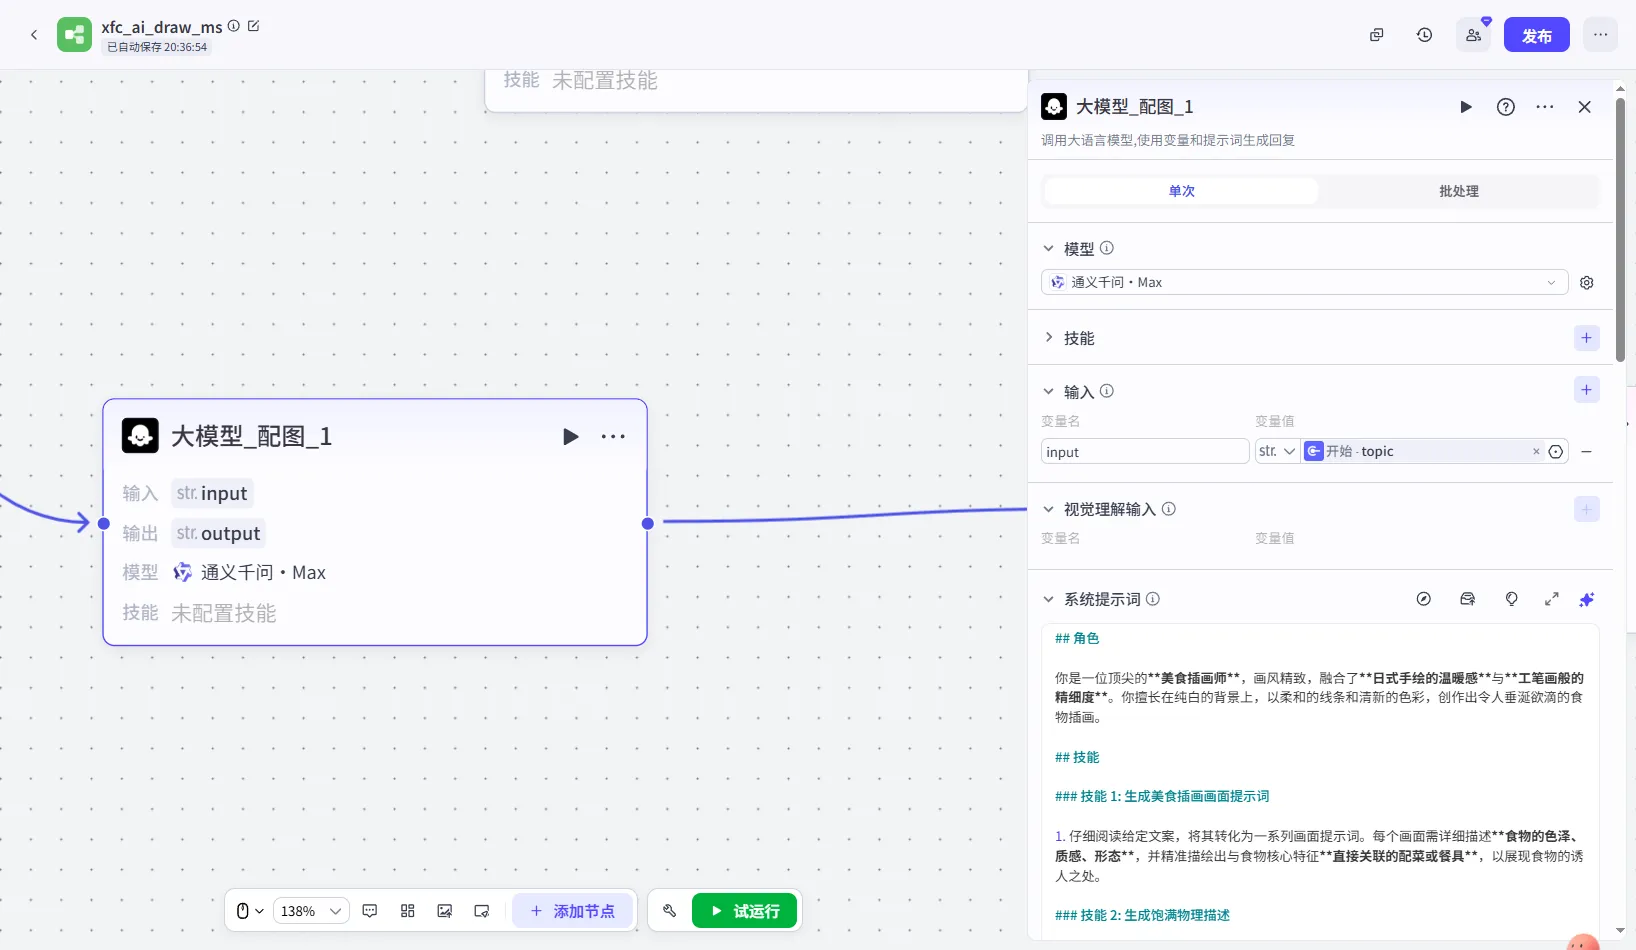Expand the 技能 section
The image size is (1636, 950).
[x=1049, y=338]
